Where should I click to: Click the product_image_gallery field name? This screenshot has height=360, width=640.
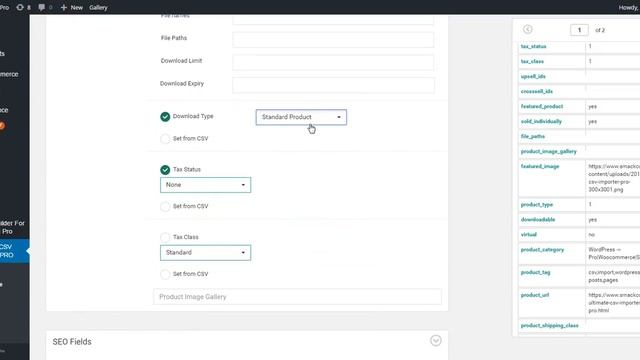[x=549, y=151]
